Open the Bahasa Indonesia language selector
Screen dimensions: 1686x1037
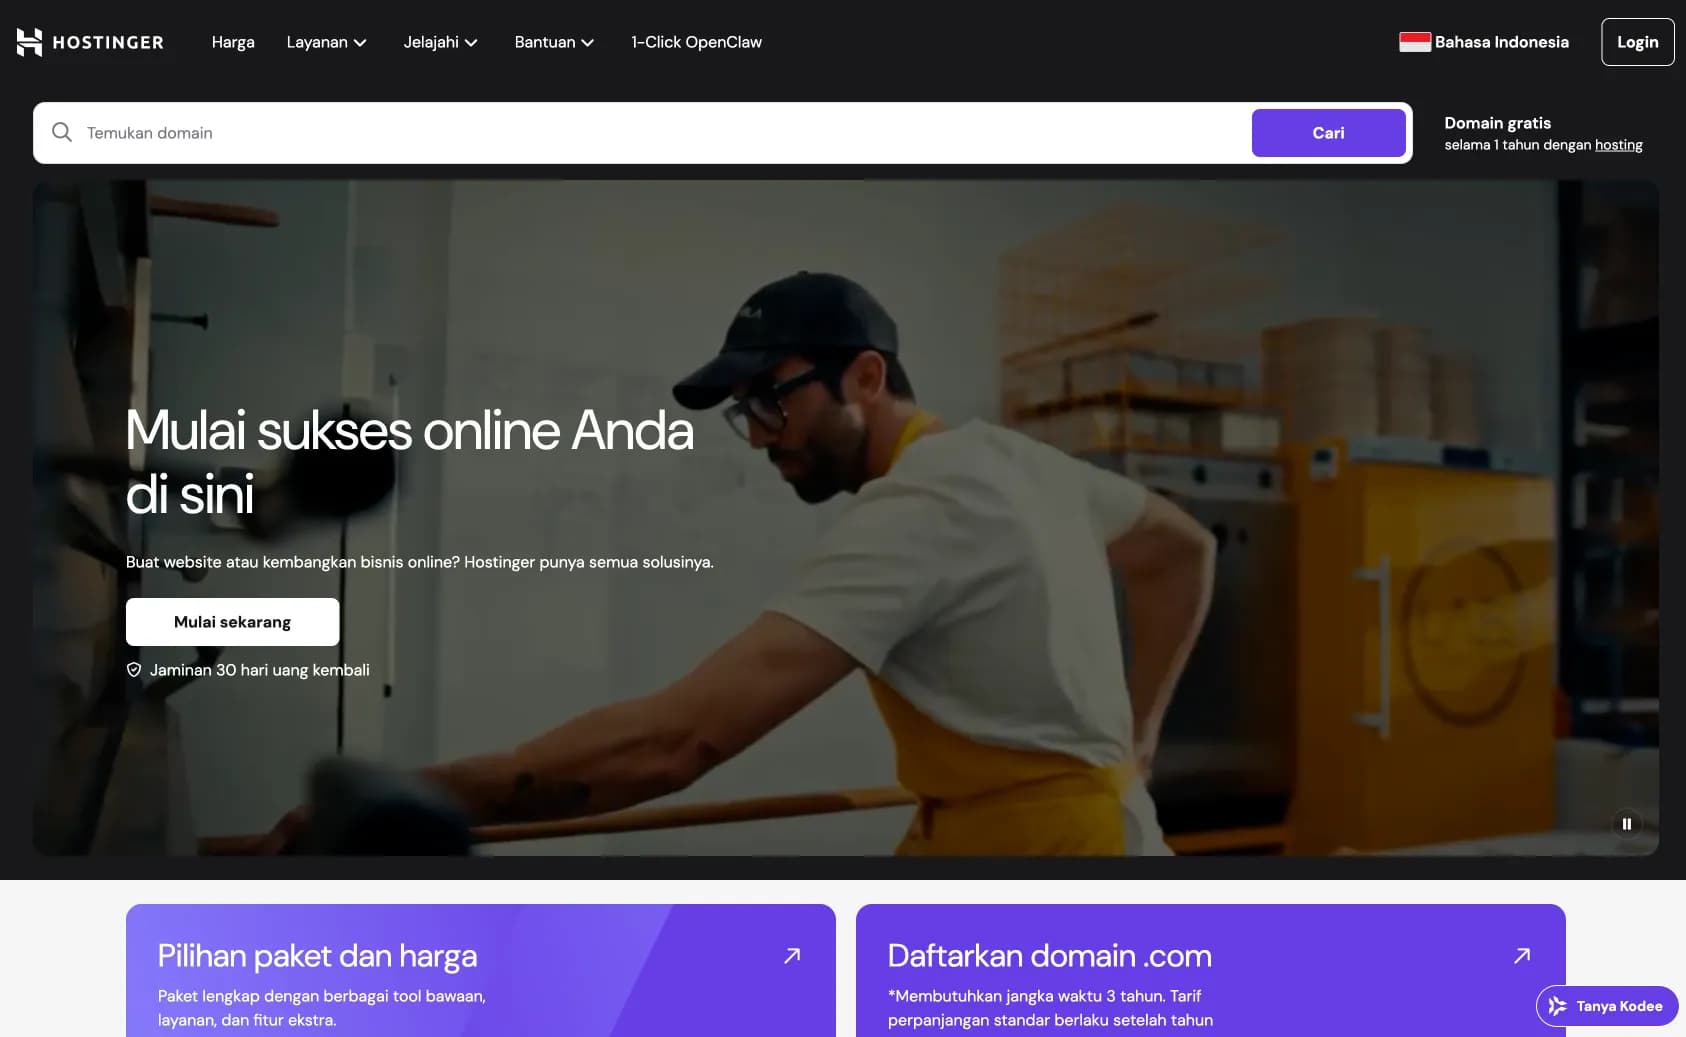click(1484, 42)
